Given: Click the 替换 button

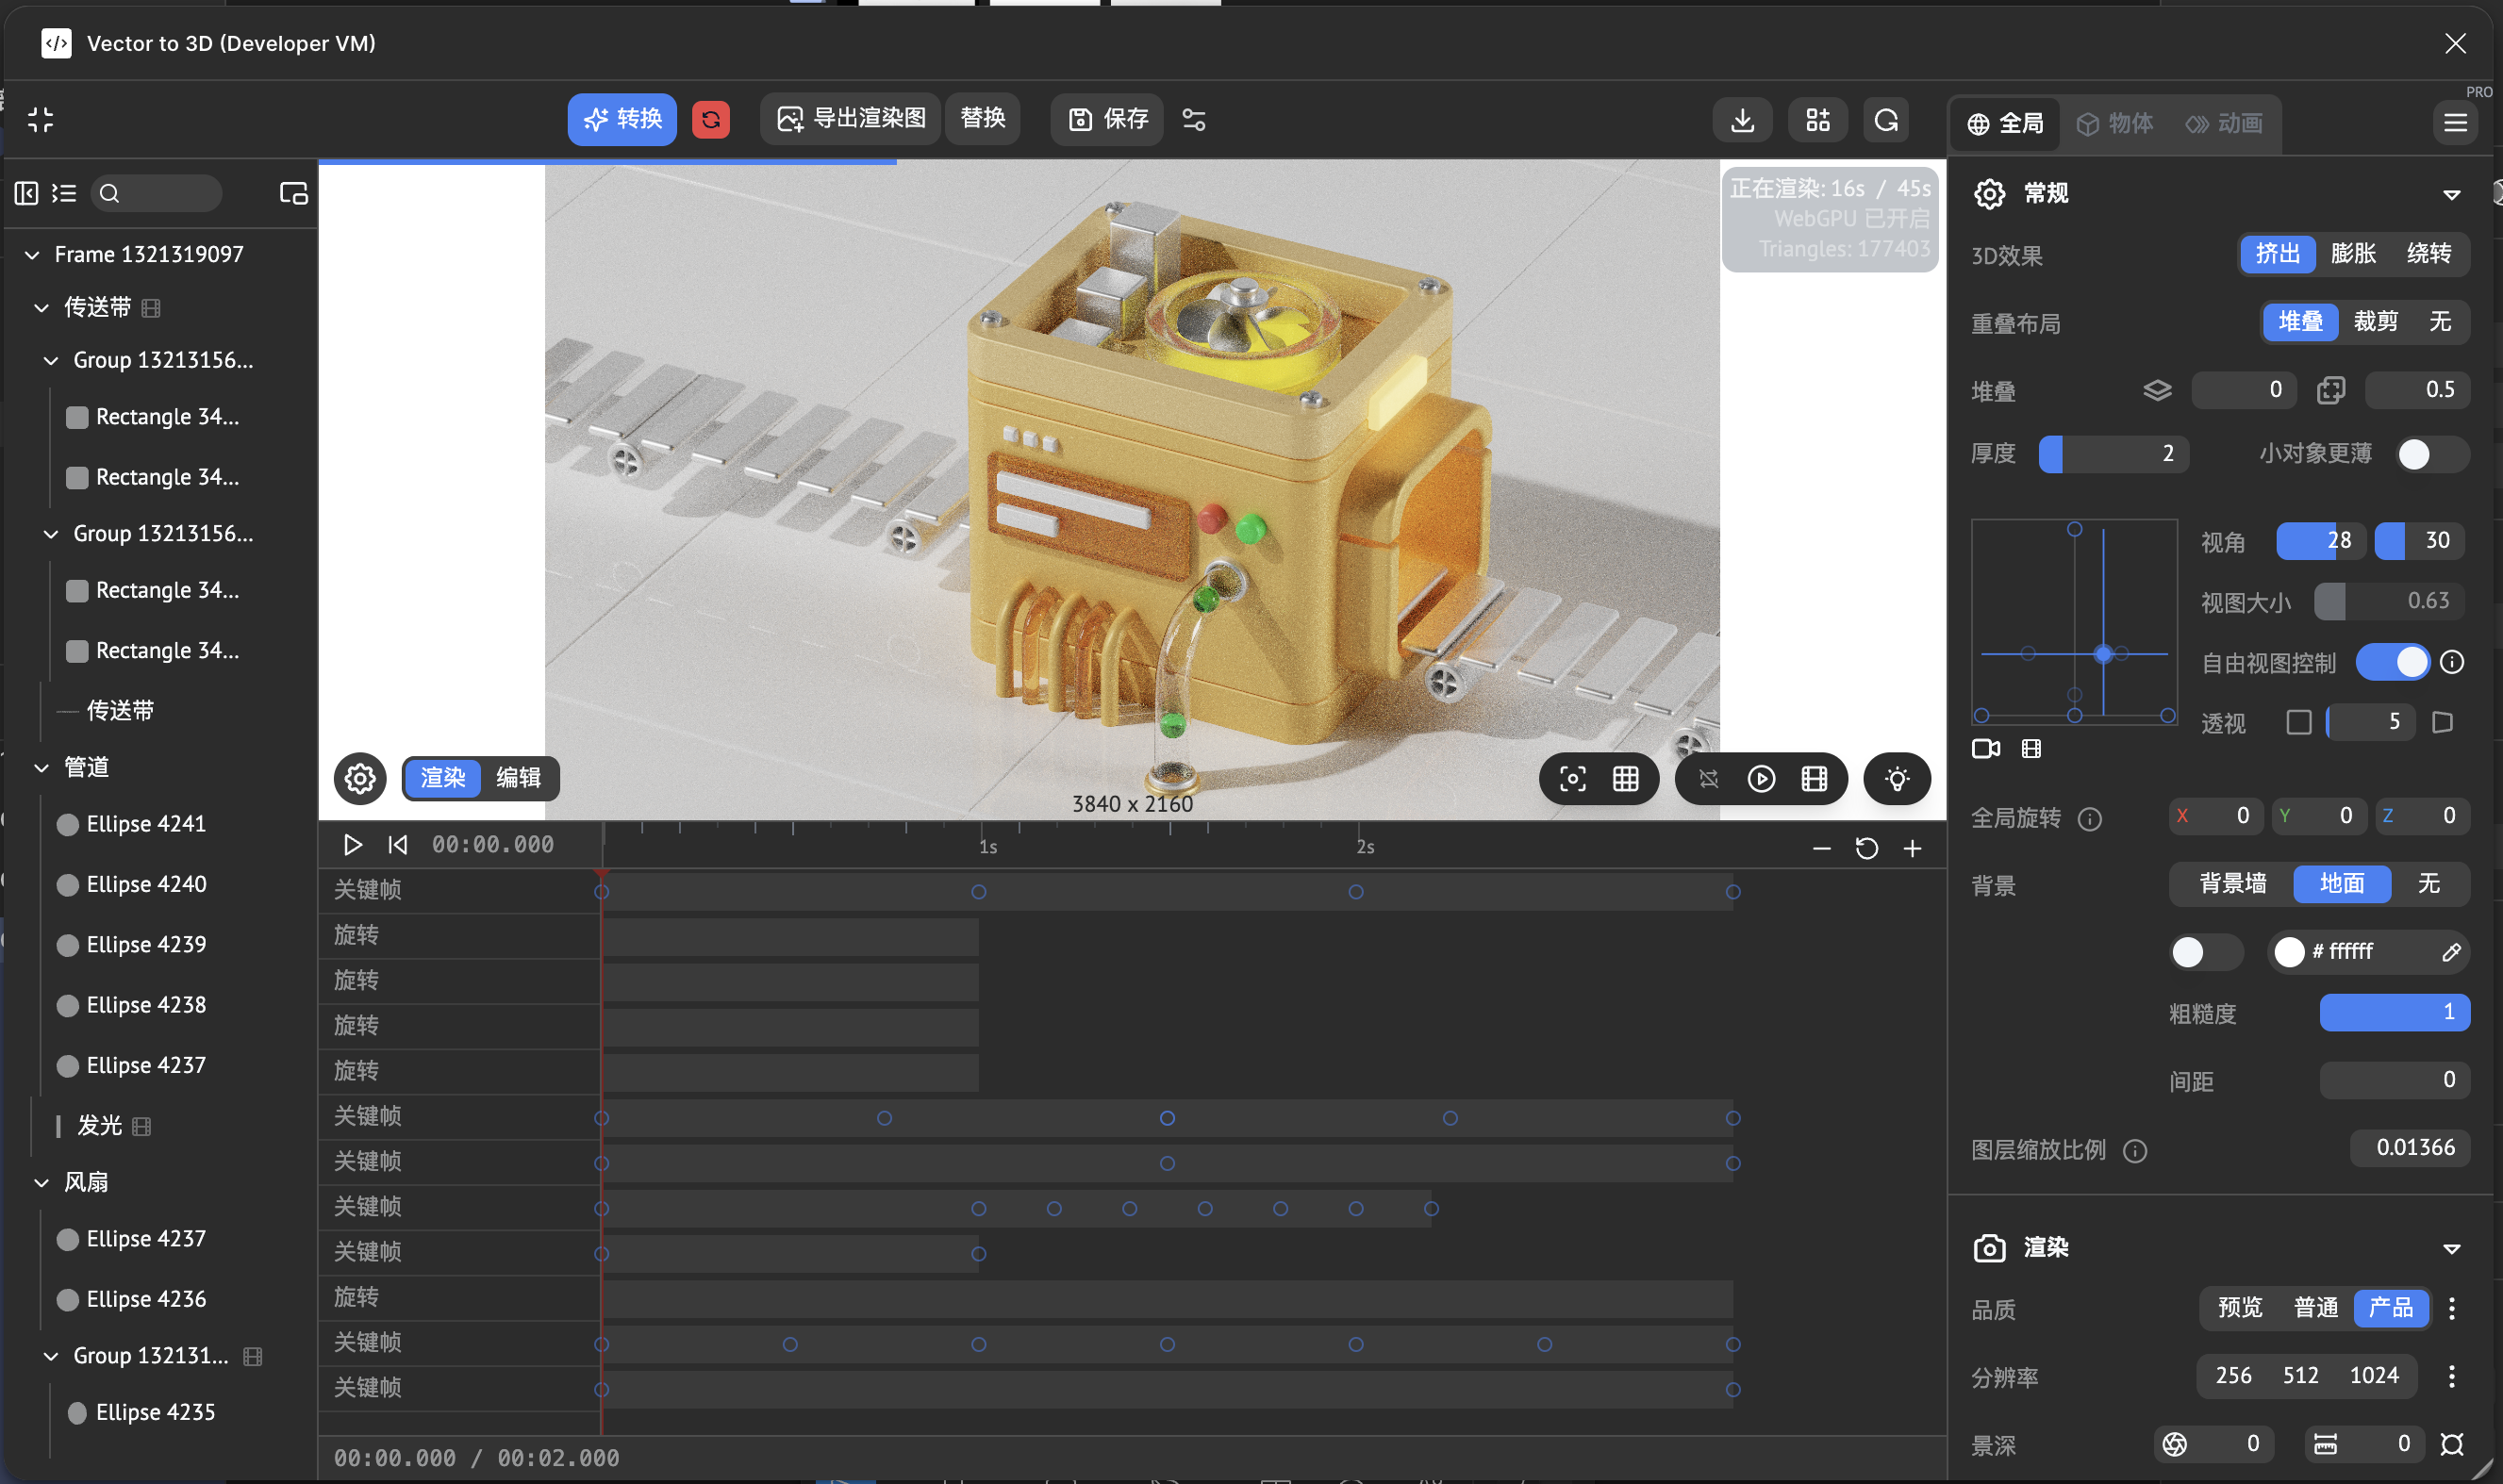Looking at the screenshot, I should point(982,120).
